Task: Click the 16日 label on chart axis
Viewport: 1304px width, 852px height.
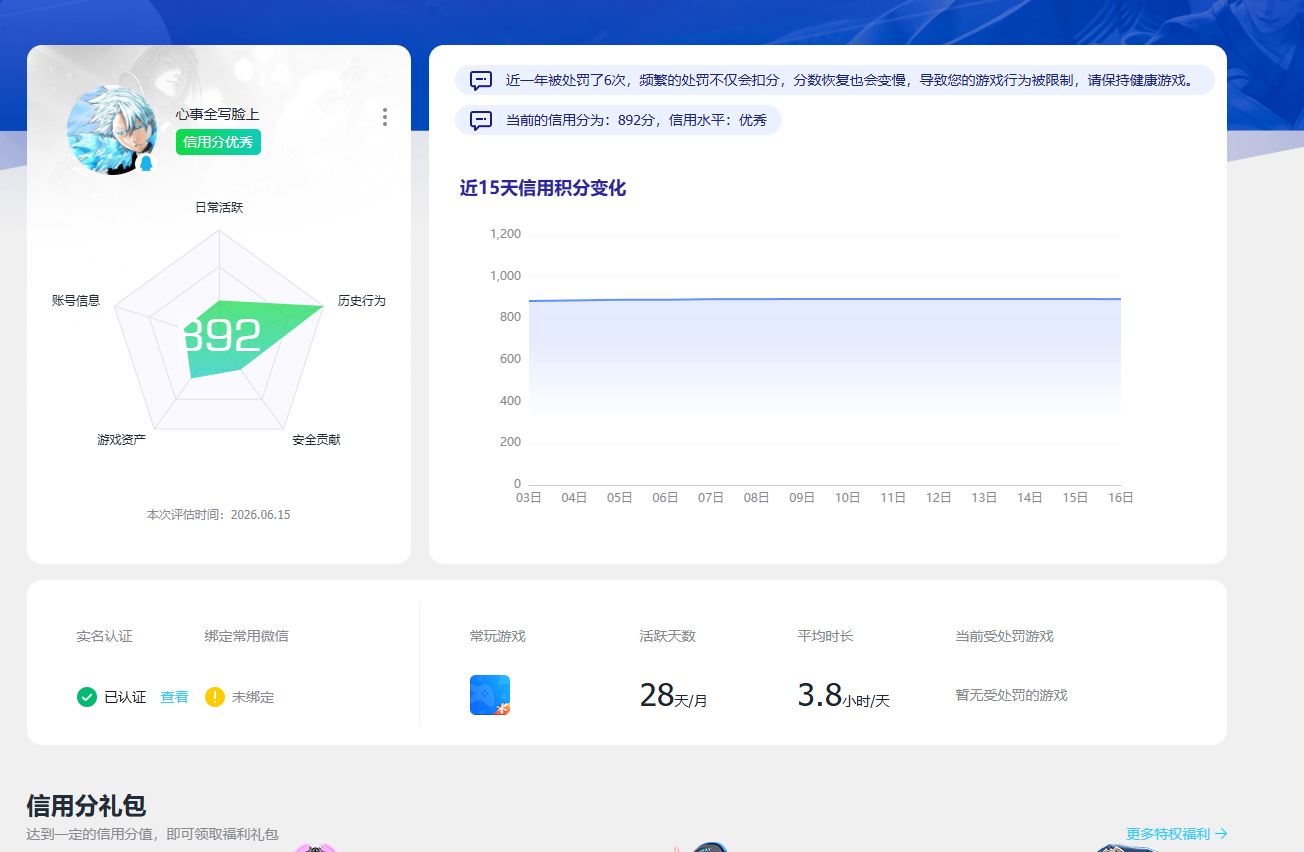Action: tap(1121, 497)
